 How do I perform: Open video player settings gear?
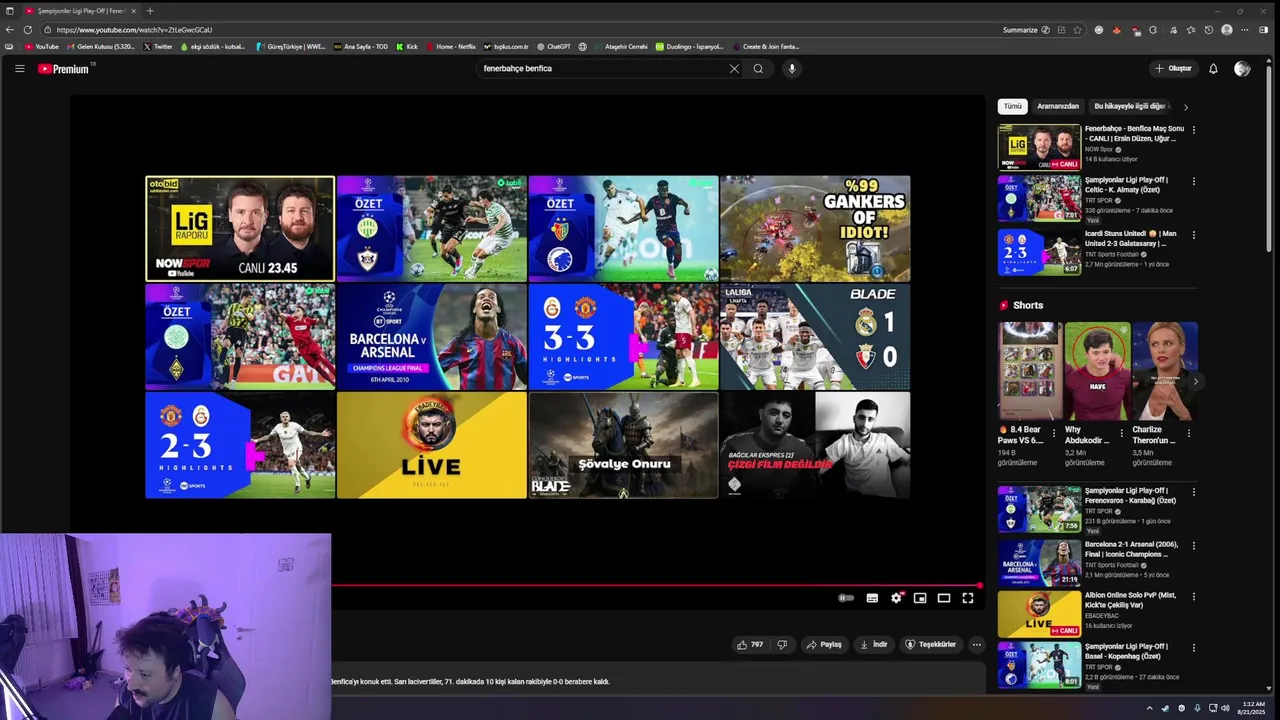point(896,598)
